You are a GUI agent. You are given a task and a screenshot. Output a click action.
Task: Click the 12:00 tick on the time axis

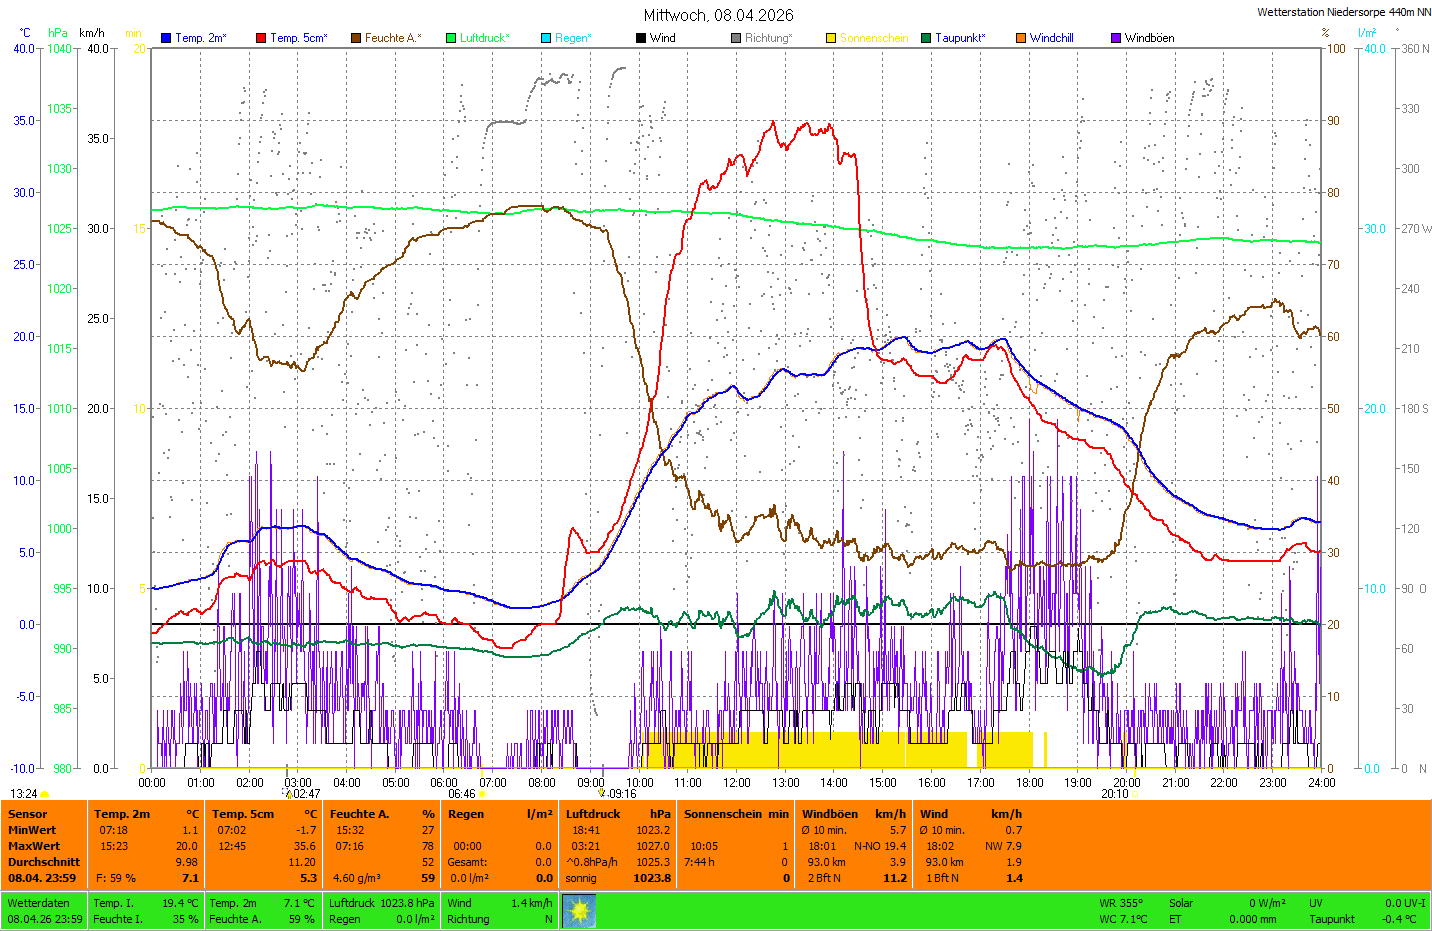[737, 783]
